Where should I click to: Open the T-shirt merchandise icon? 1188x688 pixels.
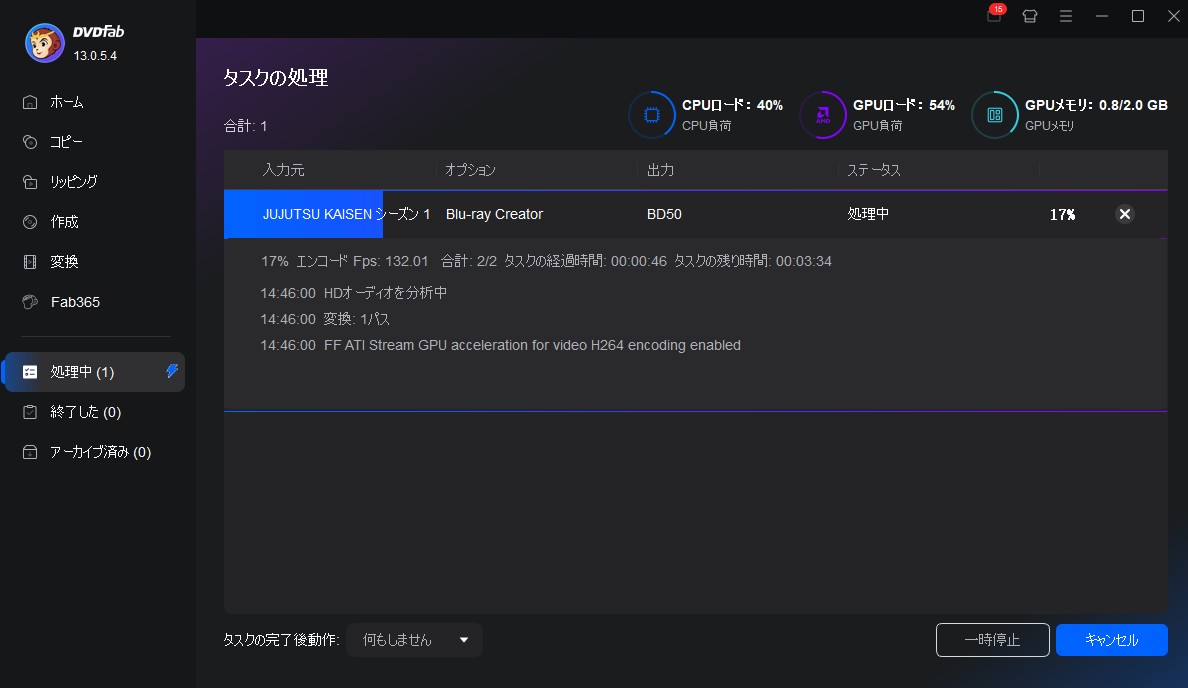[1029, 16]
